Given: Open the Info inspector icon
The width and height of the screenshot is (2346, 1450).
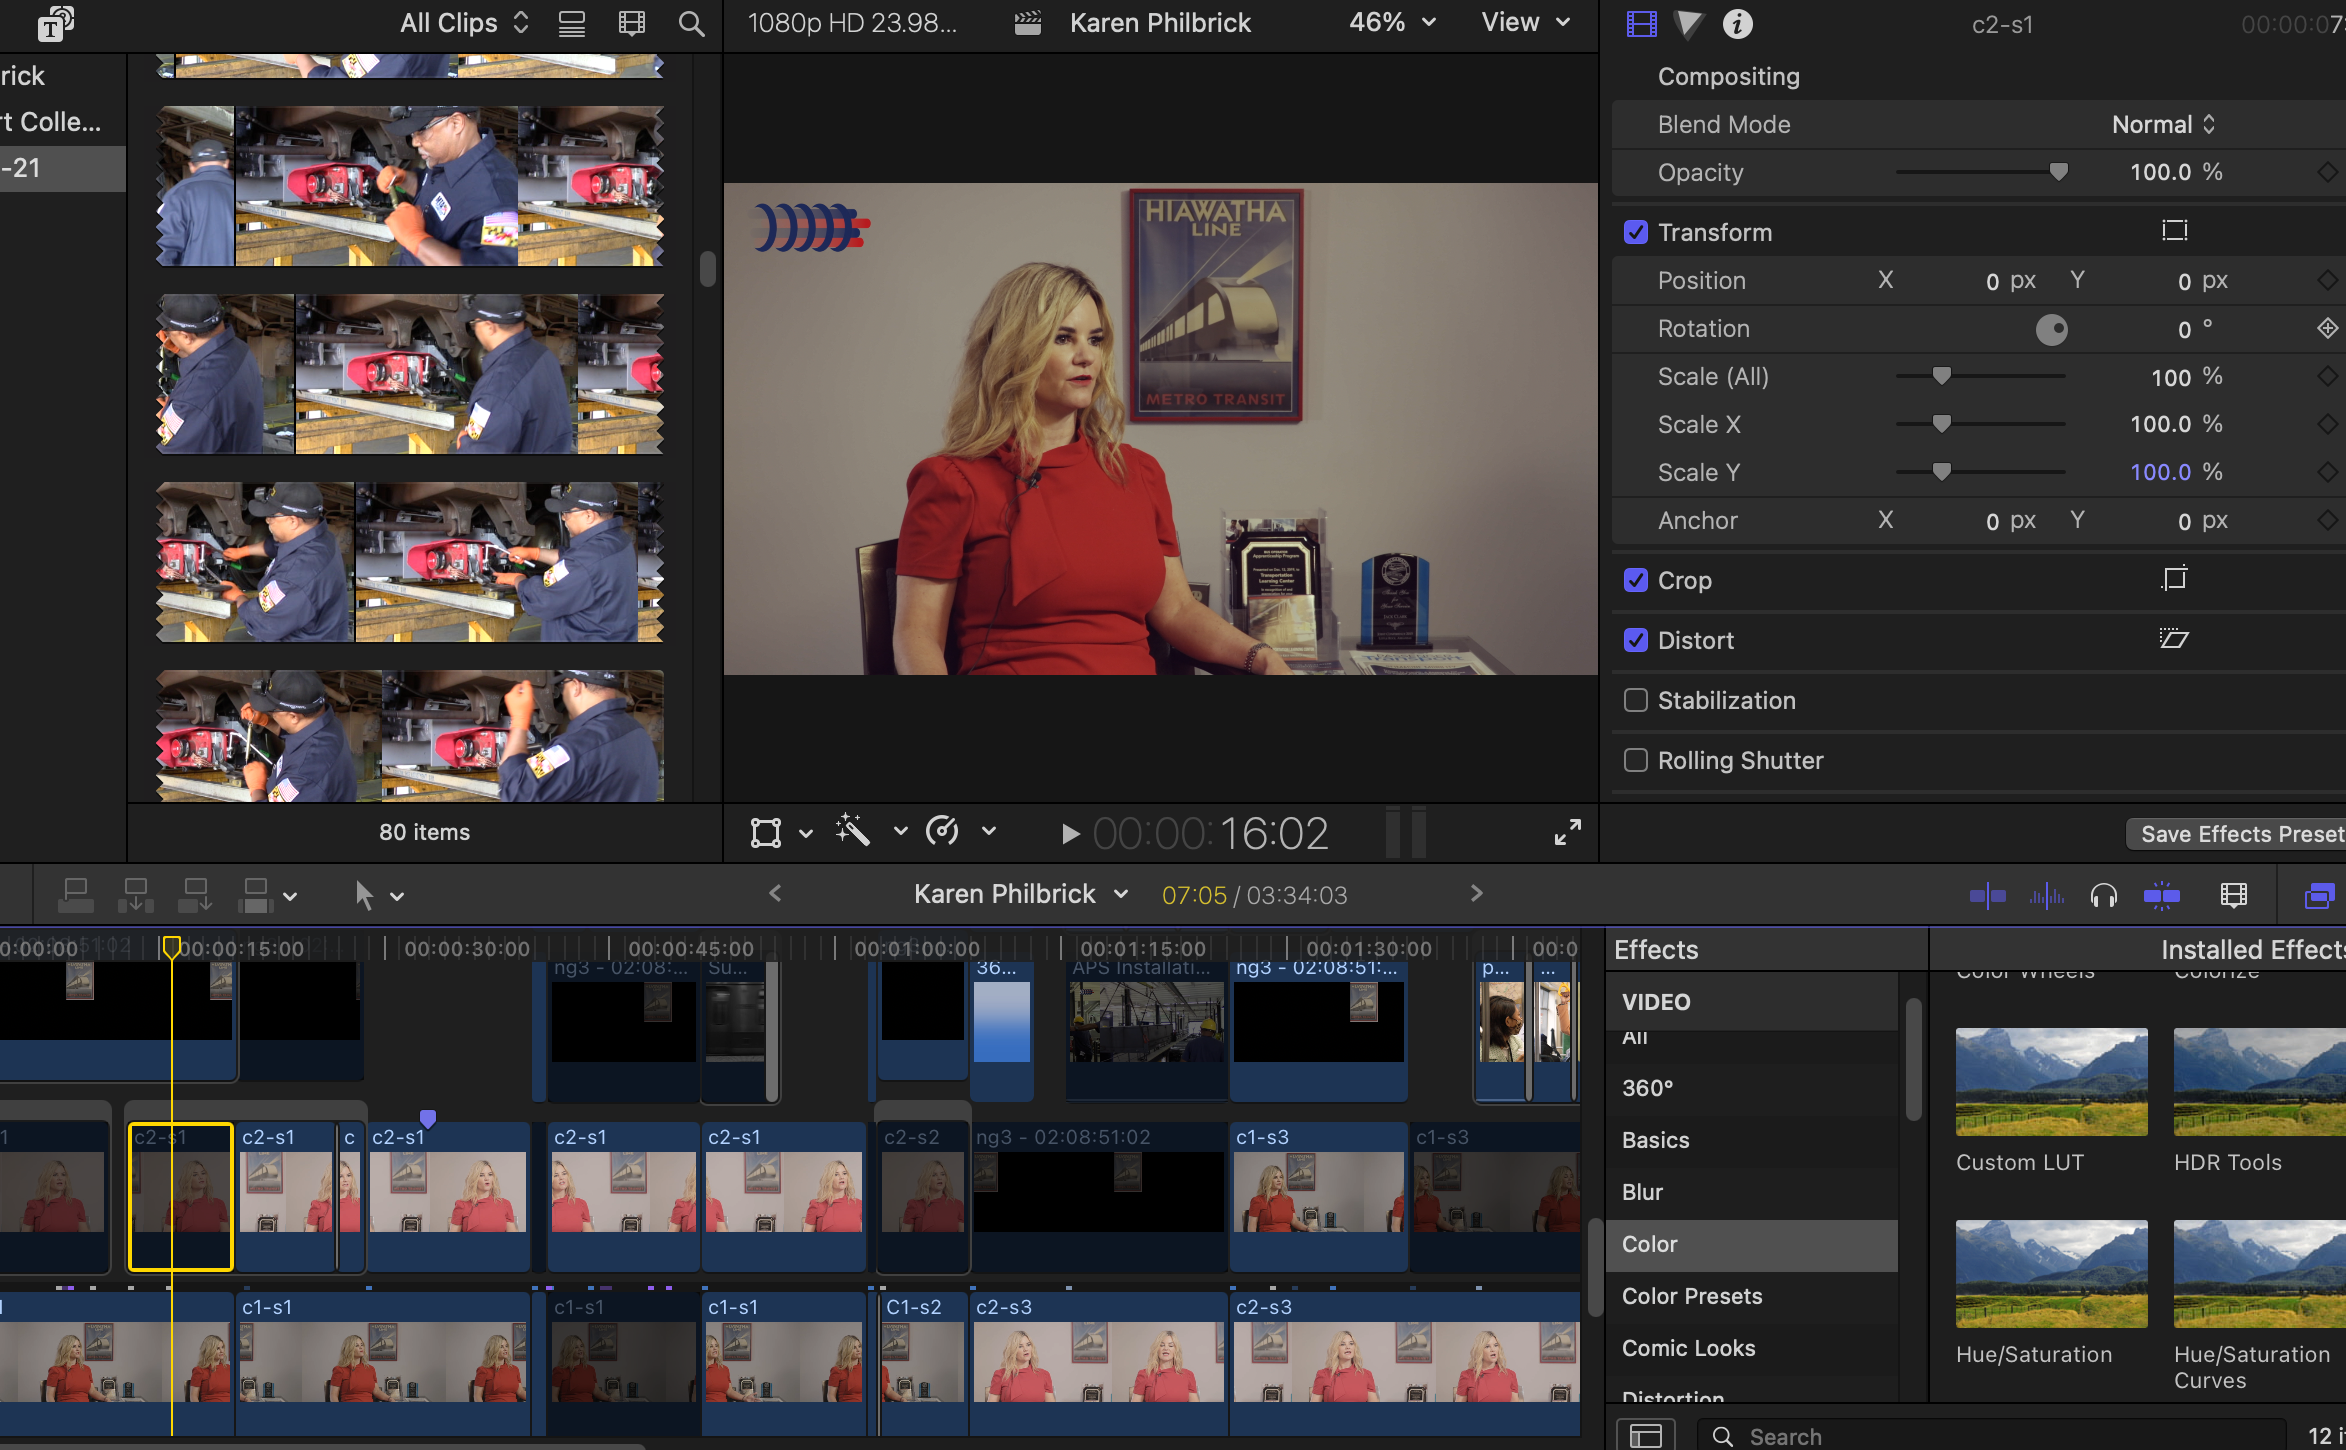Looking at the screenshot, I should click(x=1737, y=24).
